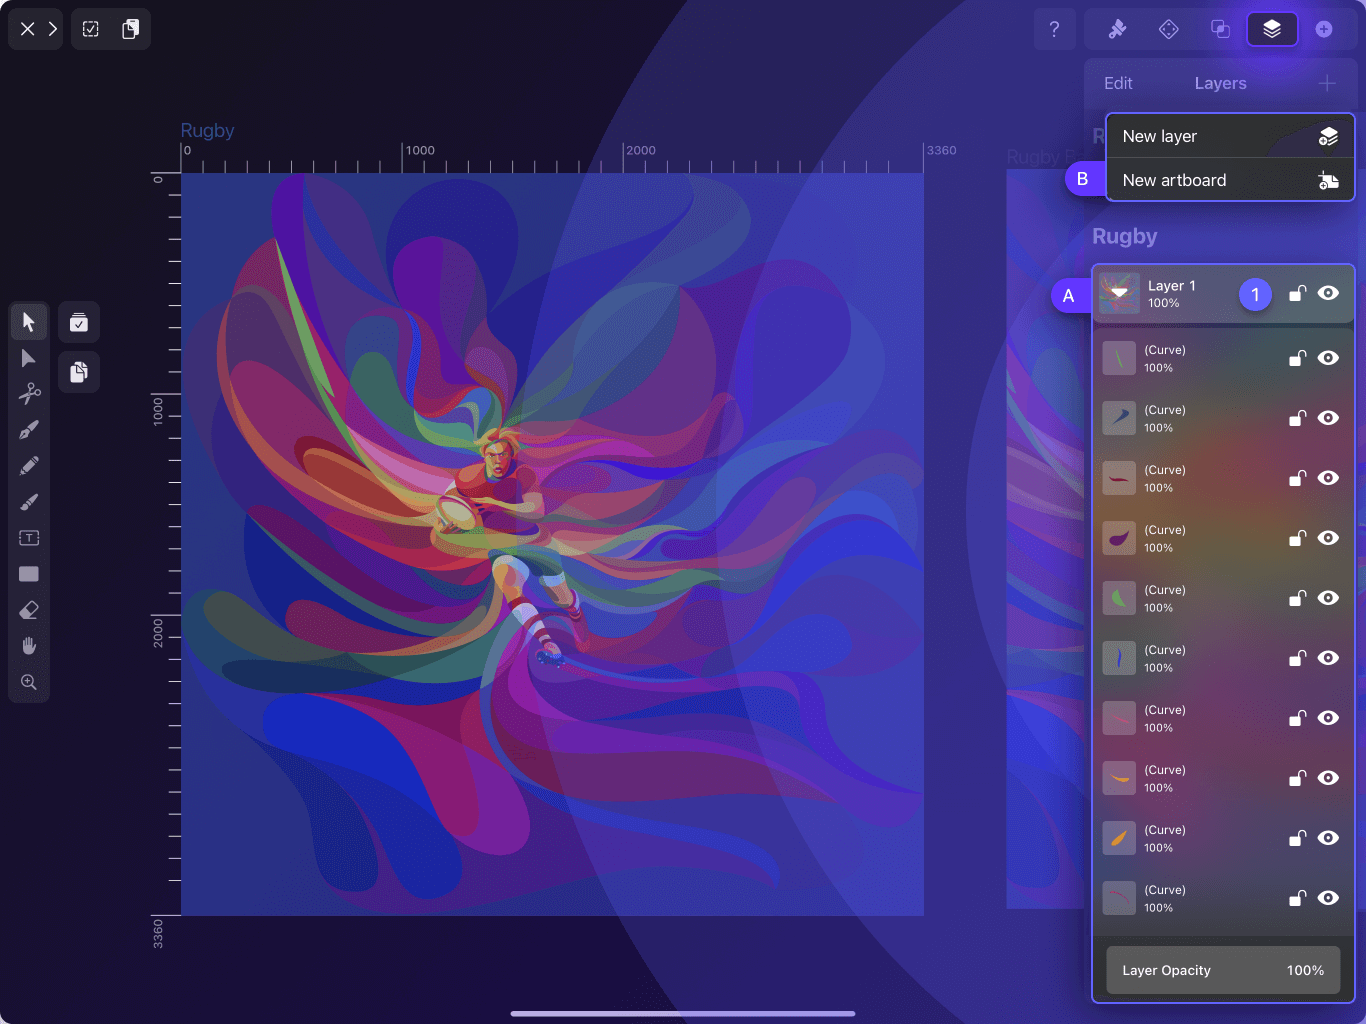This screenshot has height=1024, width=1366.
Task: Choose New layer from the menu
Action: coord(1230,136)
